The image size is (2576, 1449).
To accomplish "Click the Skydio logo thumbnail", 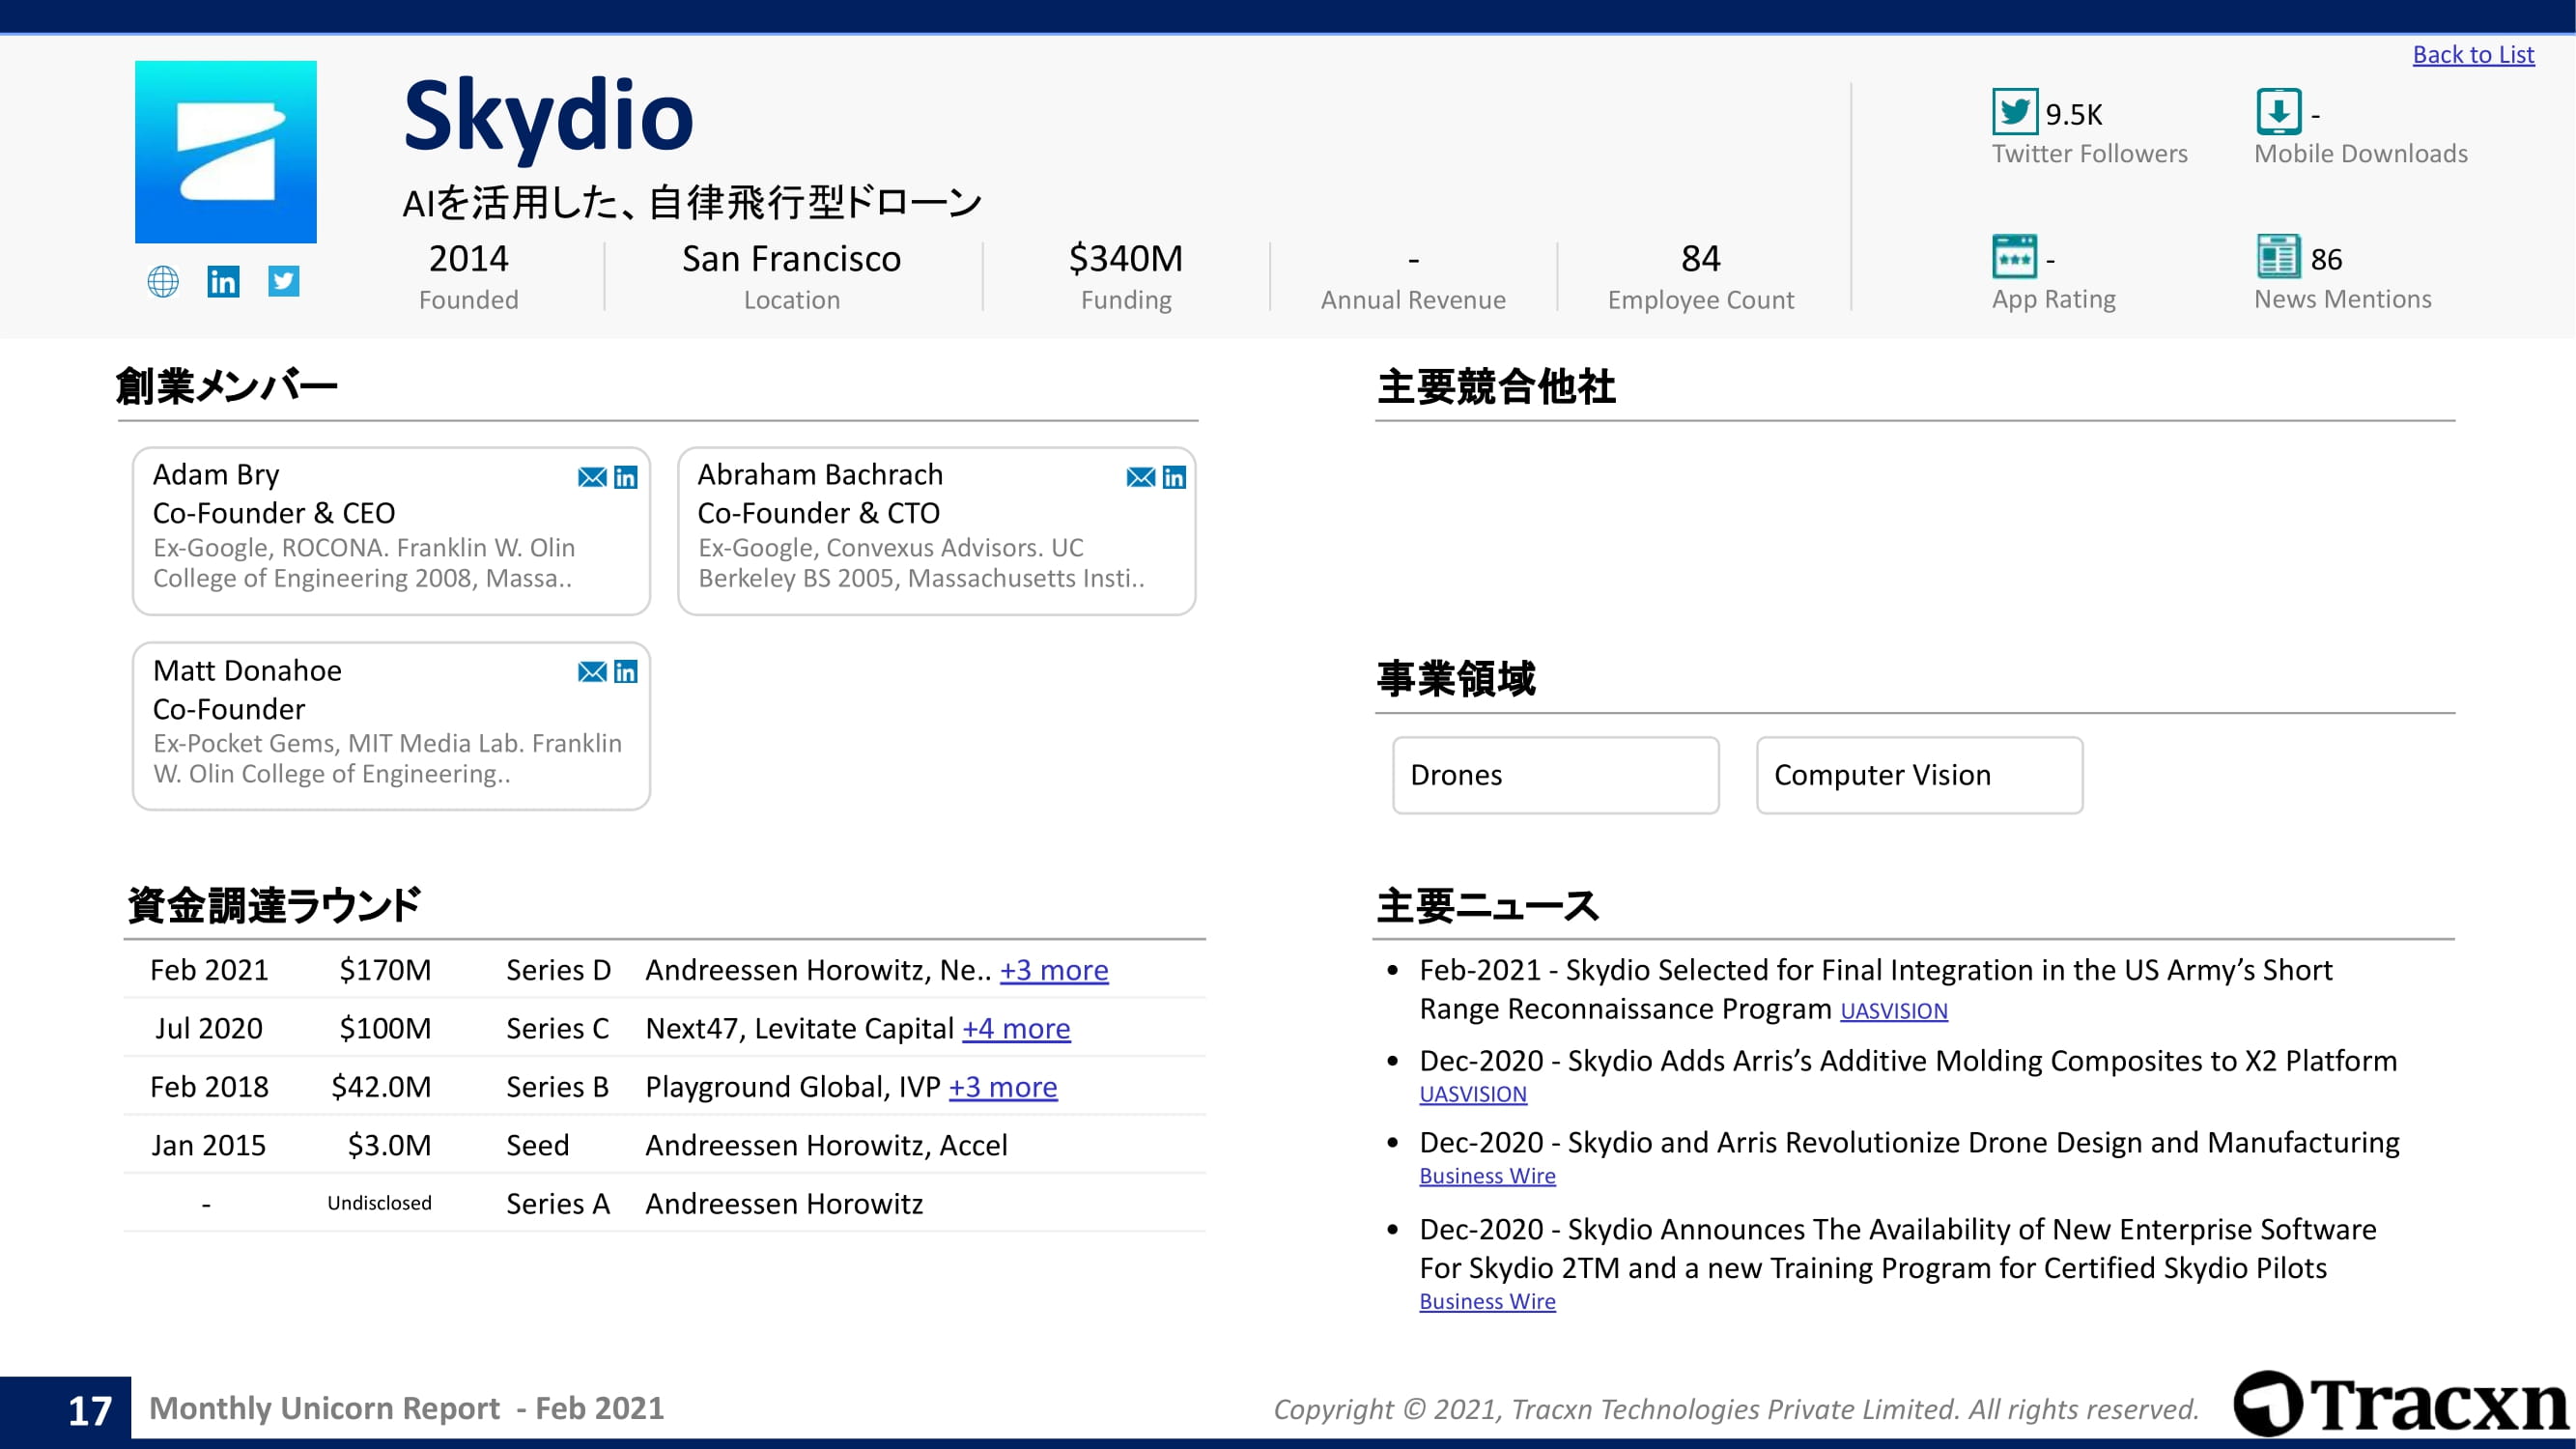I will tap(226, 152).
